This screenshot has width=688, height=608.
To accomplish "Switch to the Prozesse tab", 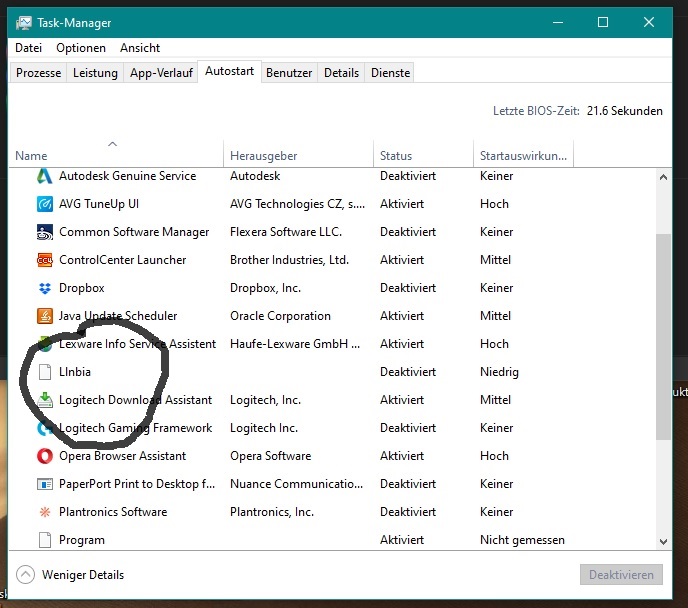I will coord(39,73).
